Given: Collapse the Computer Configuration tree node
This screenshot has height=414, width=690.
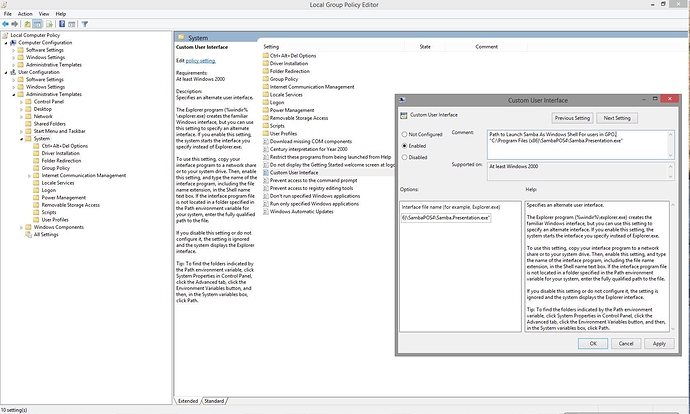Looking at the screenshot, I should [x=6, y=43].
